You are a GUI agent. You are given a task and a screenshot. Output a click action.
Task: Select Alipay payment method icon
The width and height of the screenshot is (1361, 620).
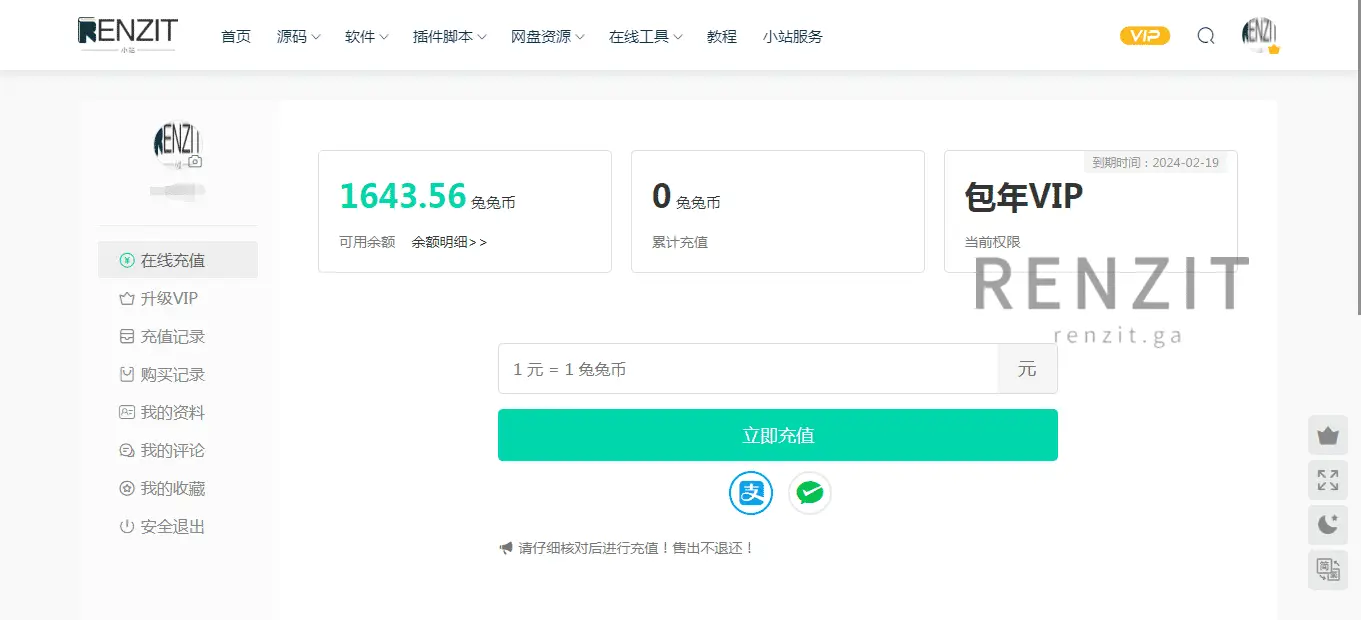[751, 492]
